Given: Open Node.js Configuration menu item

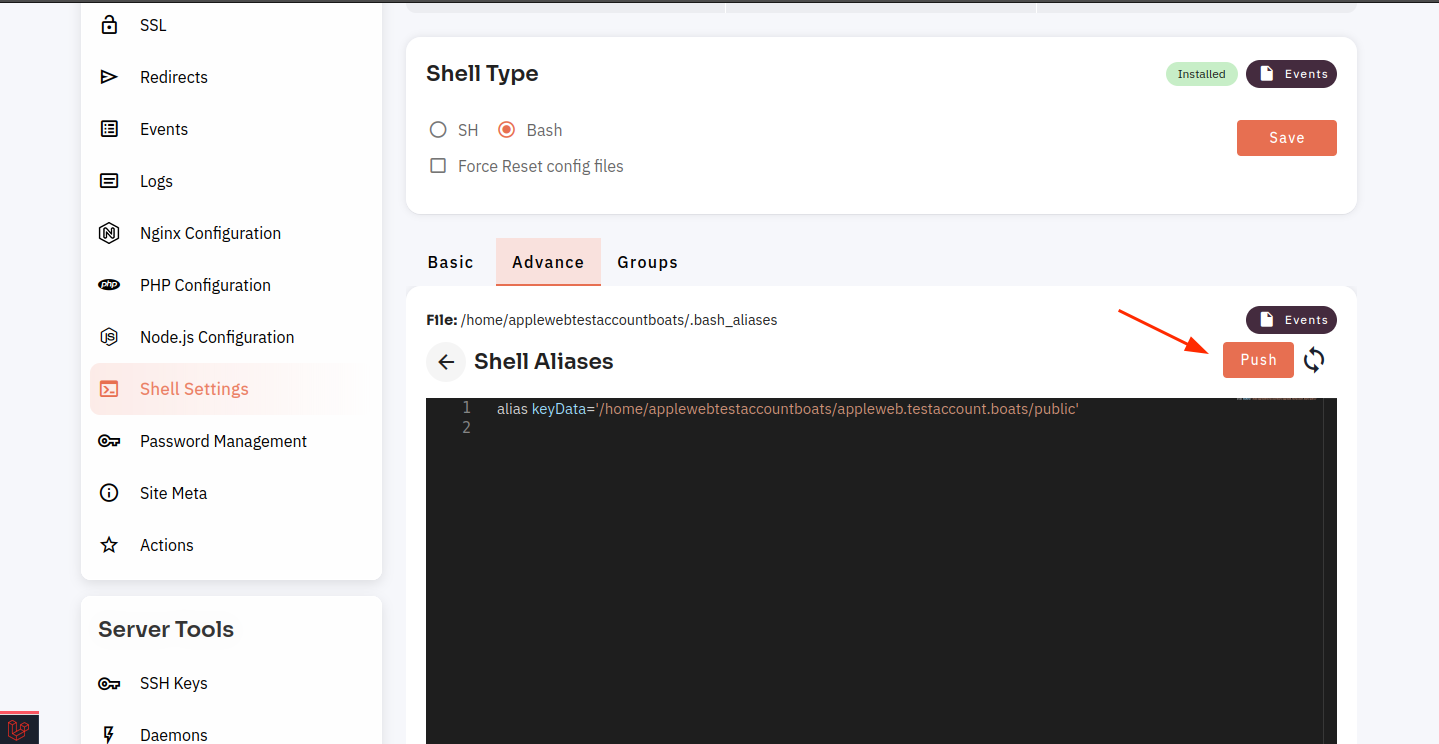Looking at the screenshot, I should pyautogui.click(x=230, y=337).
